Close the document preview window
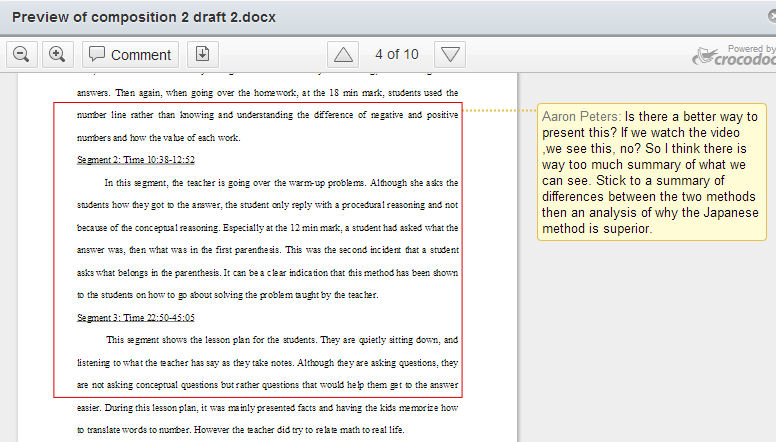Screen dimensions: 776x442 [x=759, y=17]
